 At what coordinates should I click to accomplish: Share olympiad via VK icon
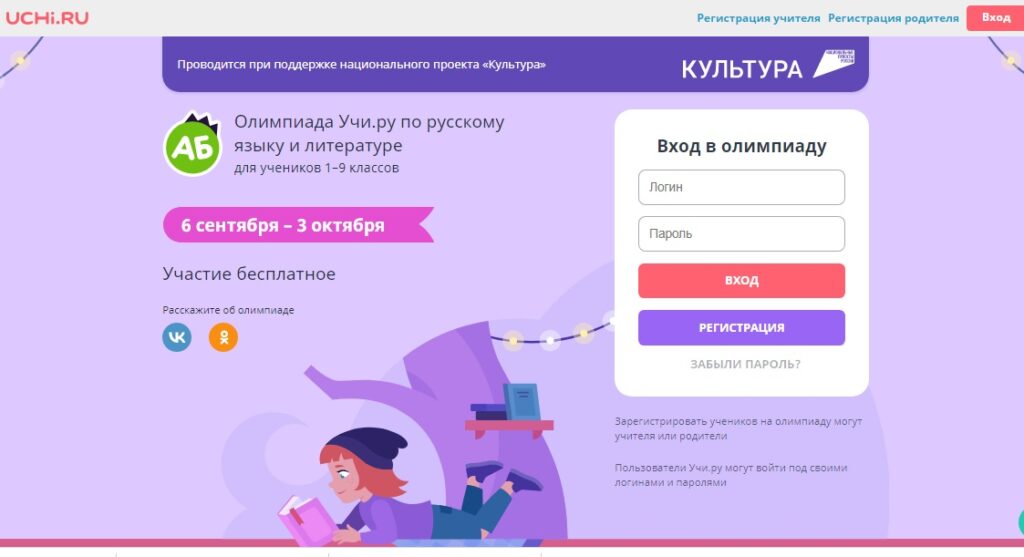[x=177, y=337]
